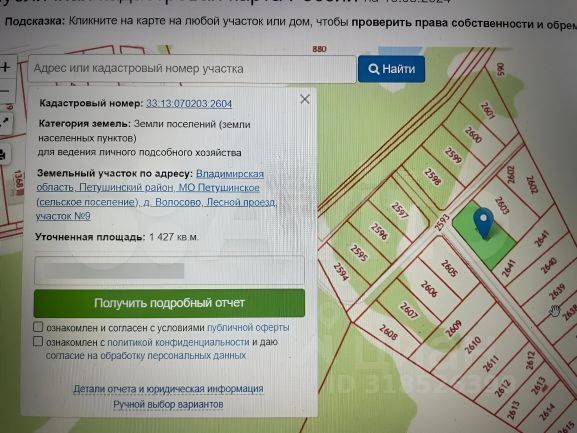Select parcel 2597 on the map
577x433 pixels.
tap(399, 210)
